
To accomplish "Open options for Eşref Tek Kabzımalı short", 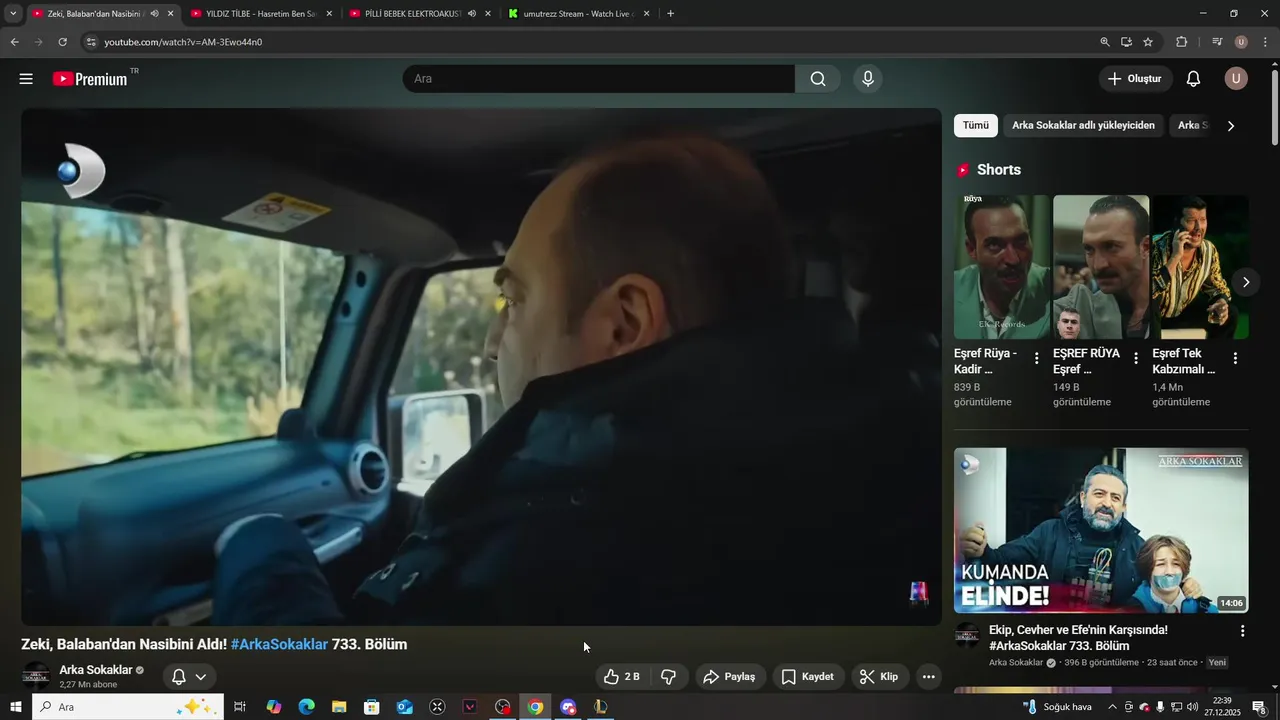I will 1235,358.
